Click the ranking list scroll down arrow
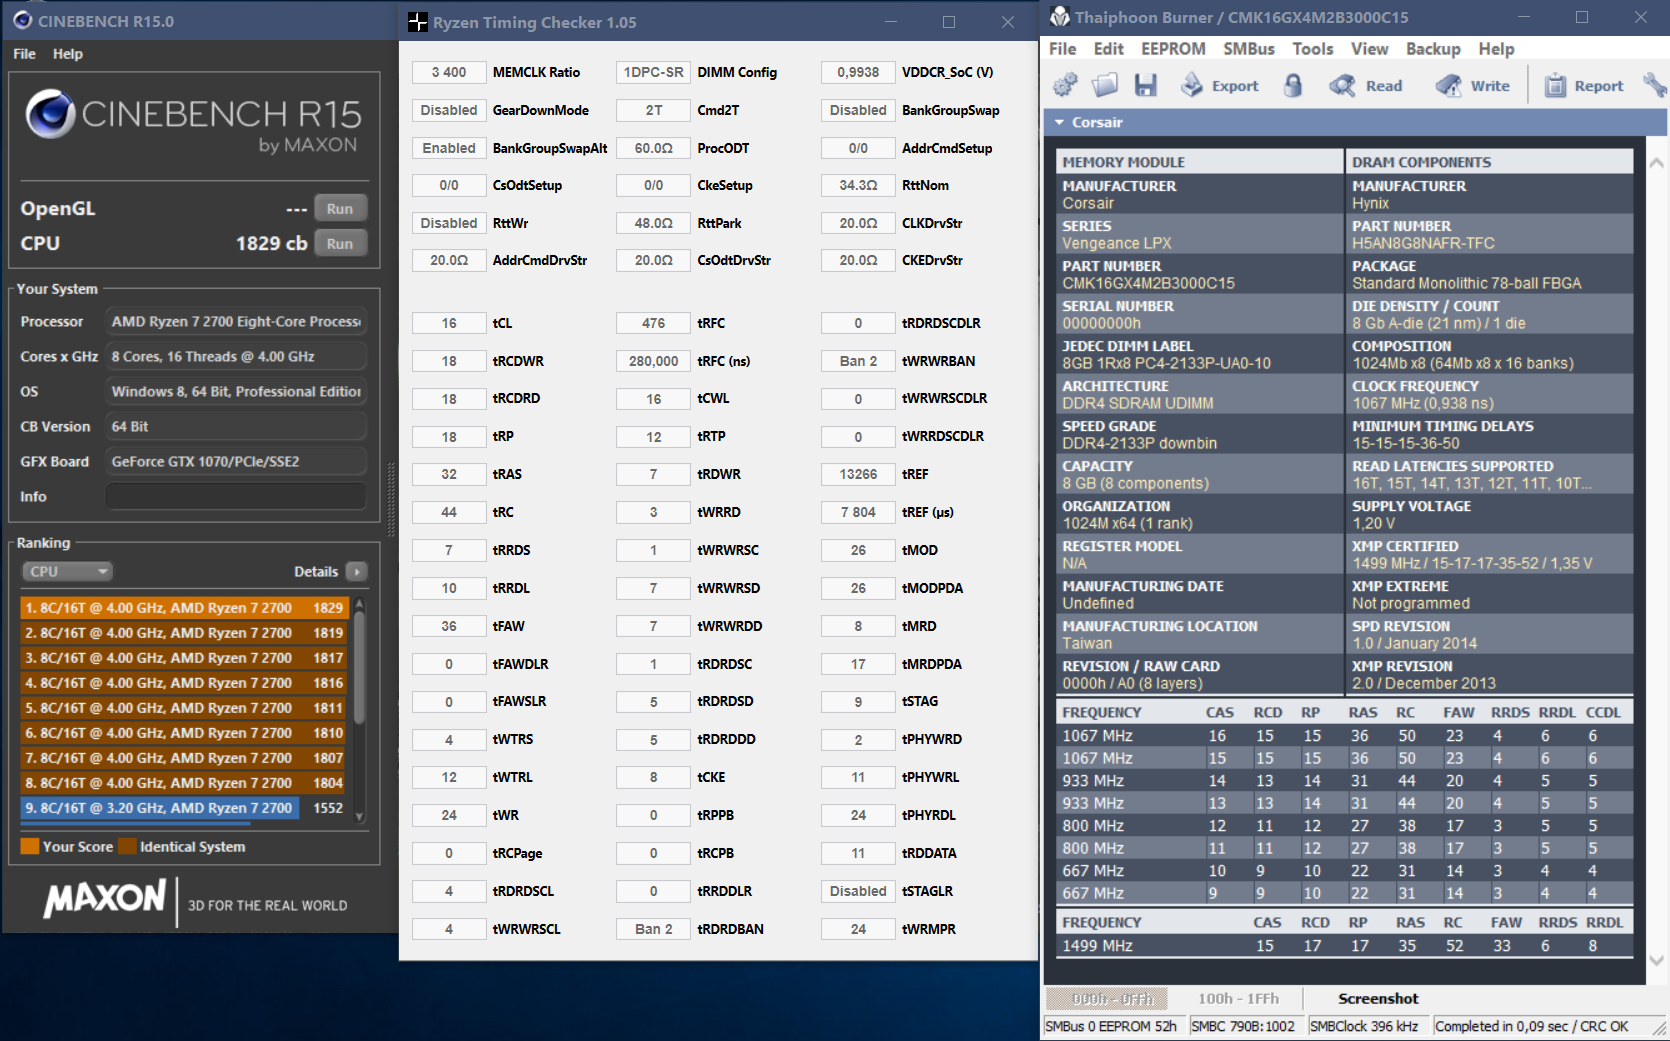Screen dimensions: 1670x1041 click(x=359, y=817)
